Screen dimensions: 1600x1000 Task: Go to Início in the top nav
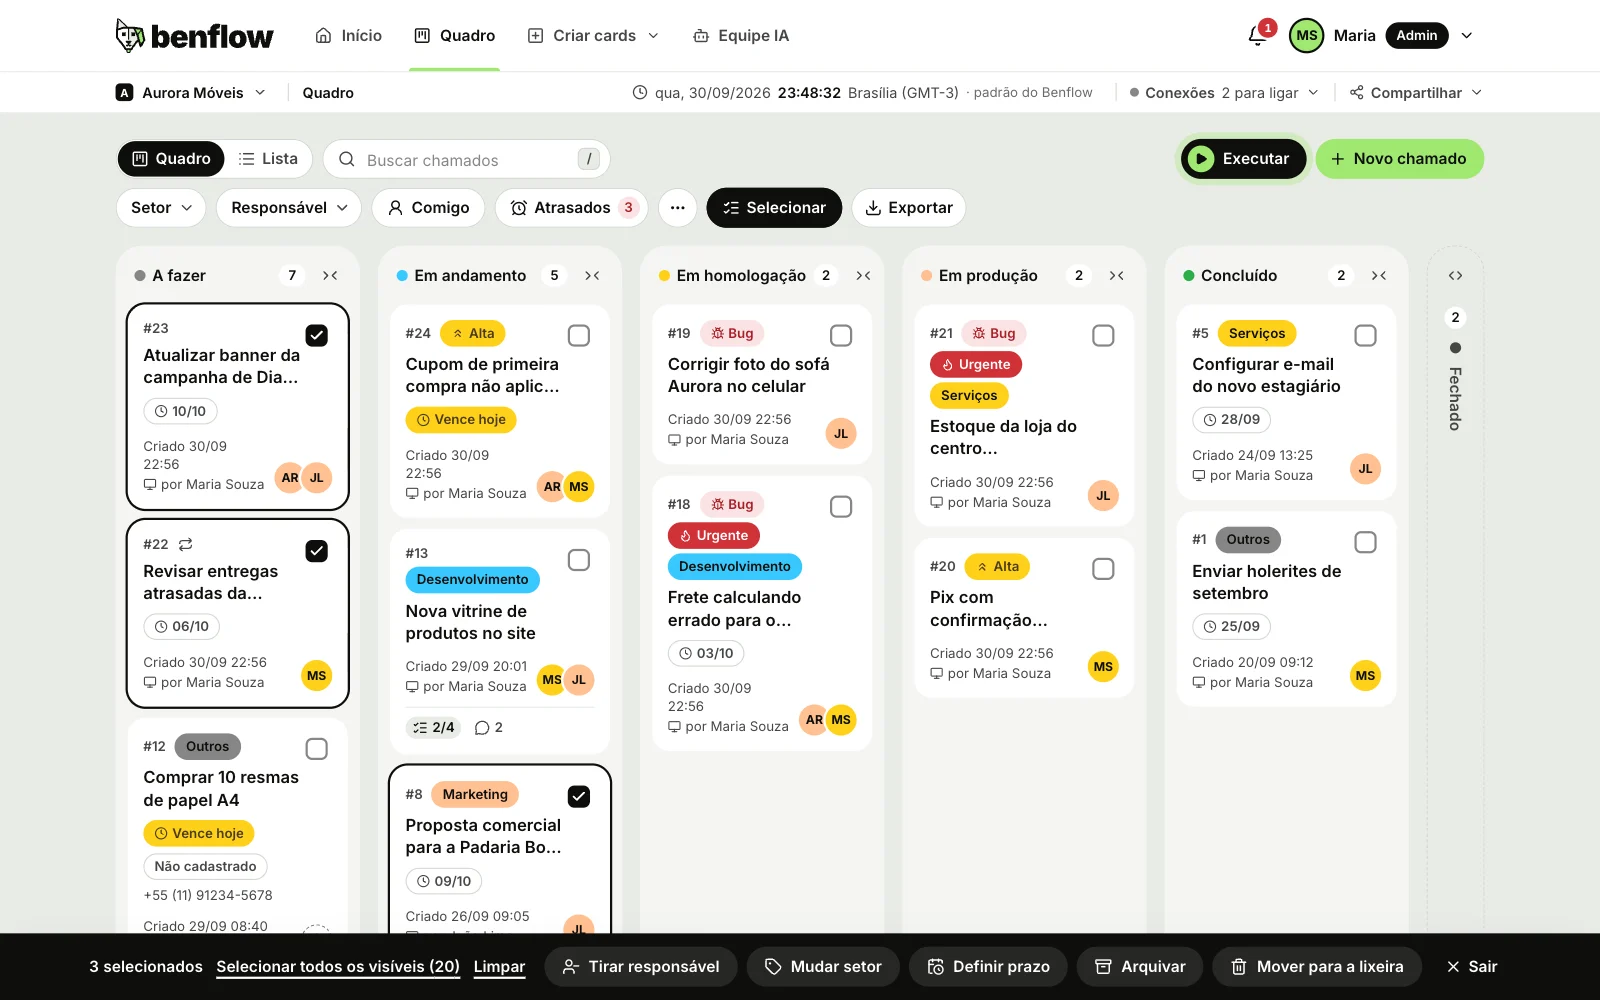(348, 36)
